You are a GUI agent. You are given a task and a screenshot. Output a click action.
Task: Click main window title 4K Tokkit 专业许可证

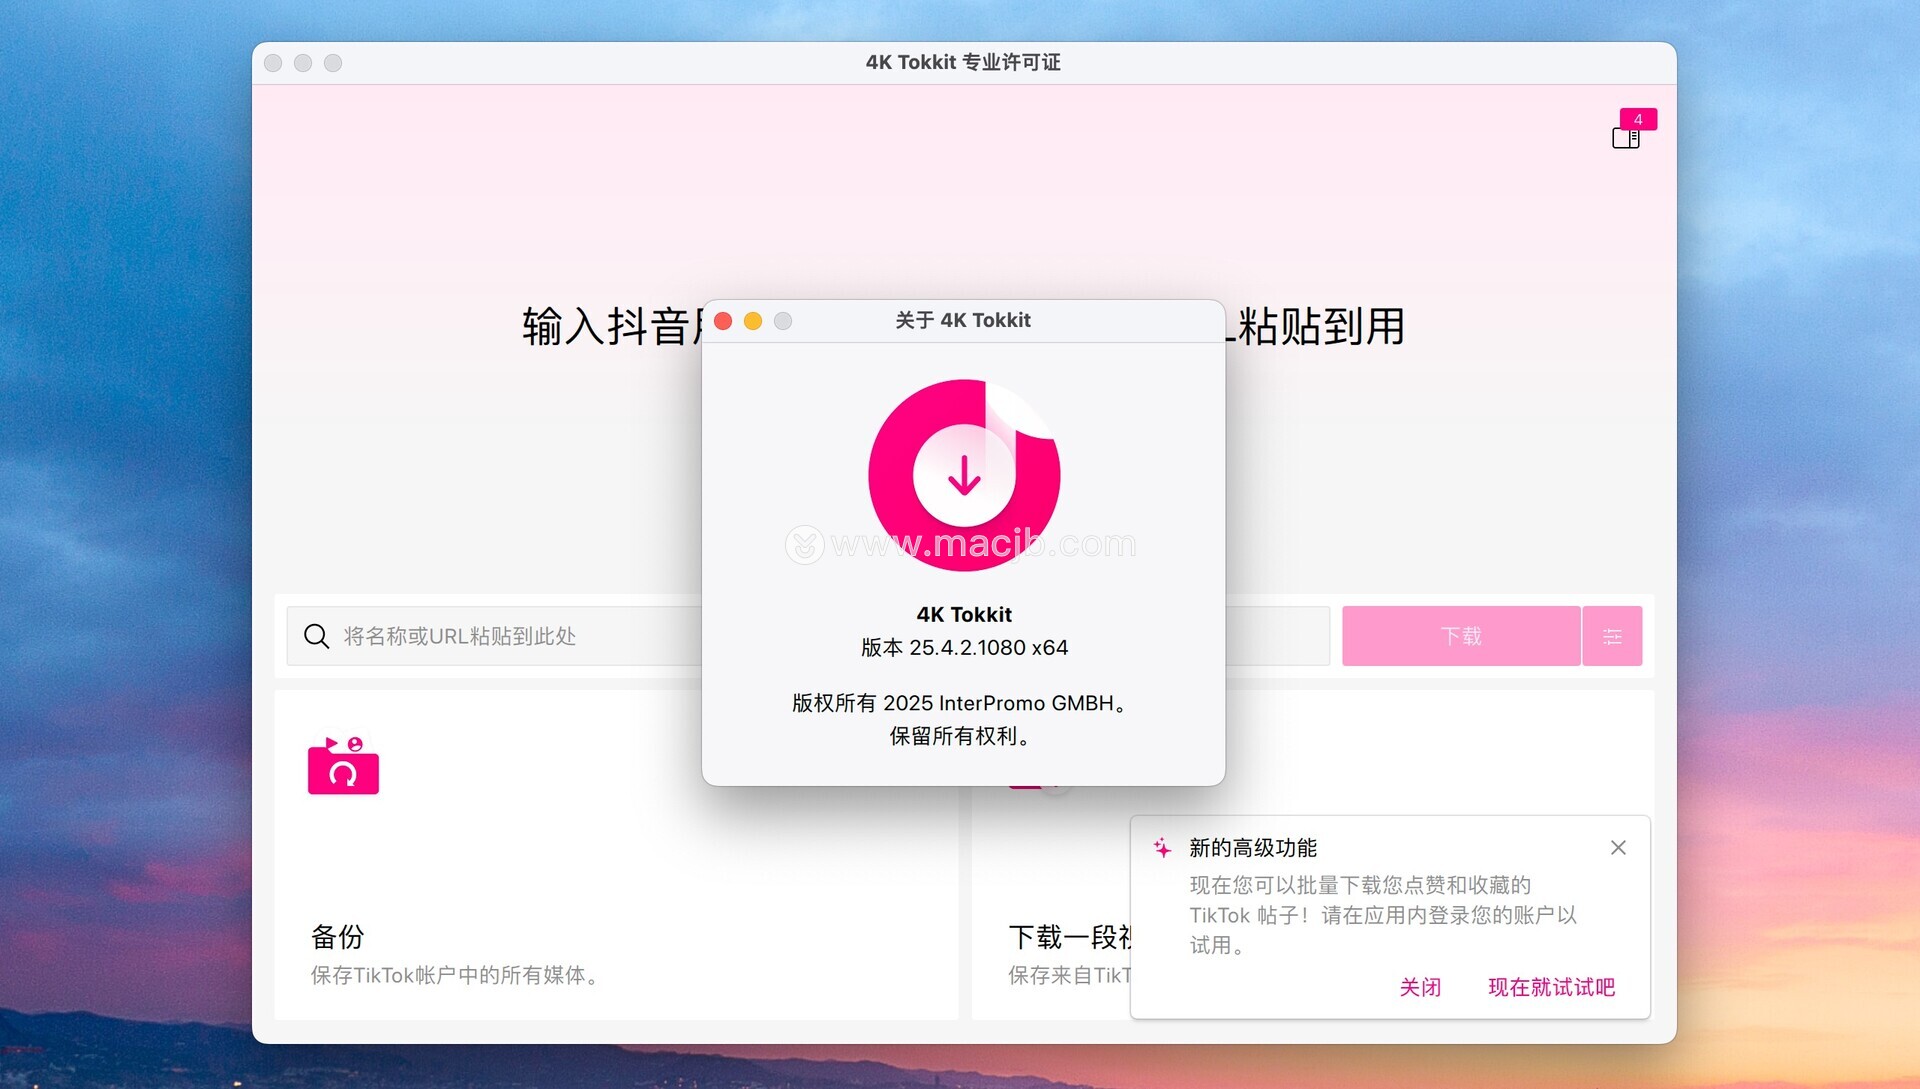click(x=962, y=62)
